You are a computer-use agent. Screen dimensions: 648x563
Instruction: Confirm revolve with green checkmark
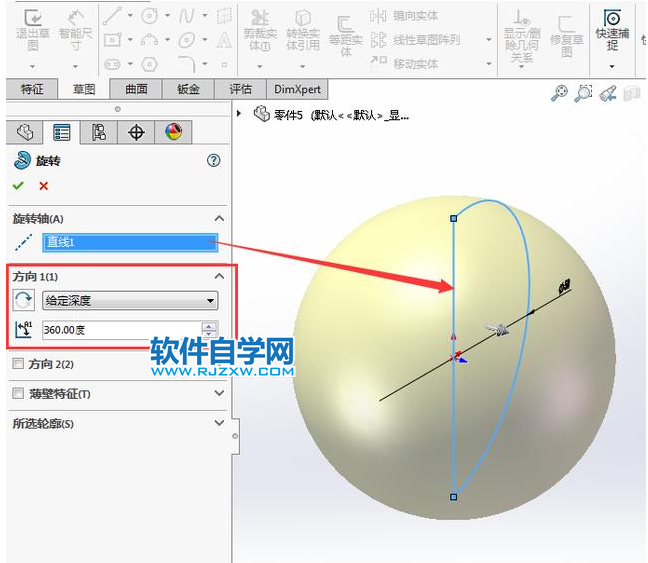click(18, 186)
